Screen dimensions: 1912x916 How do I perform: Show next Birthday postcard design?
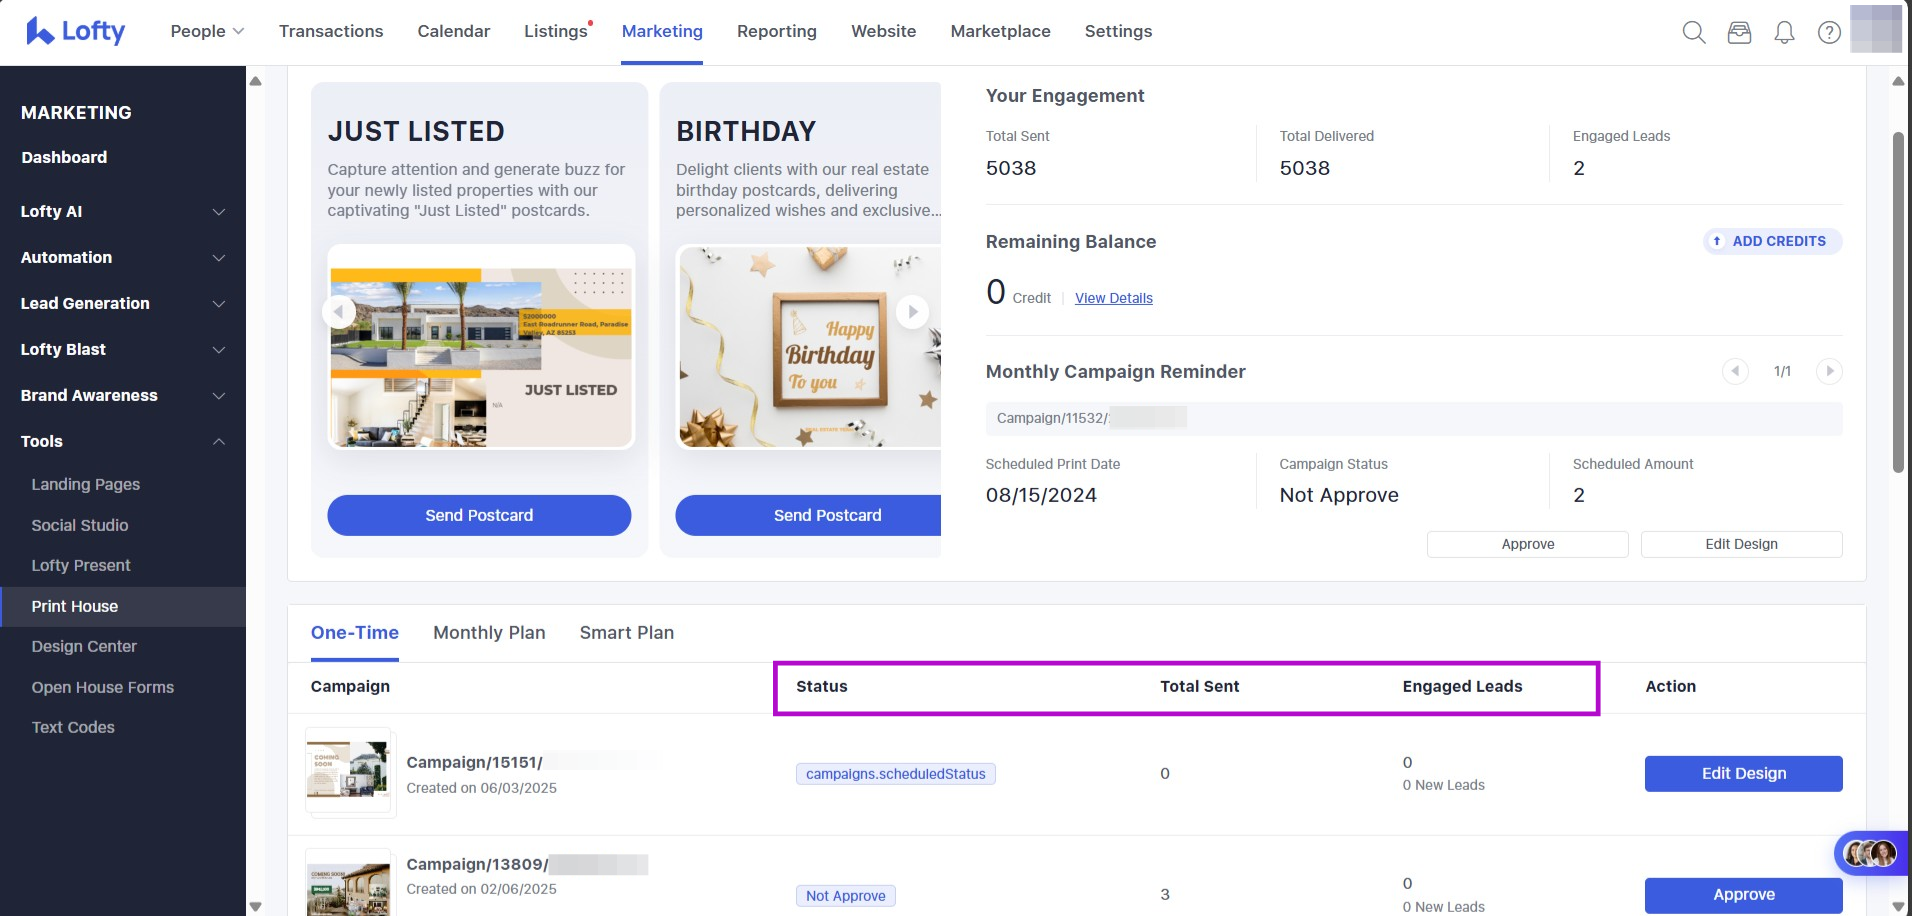pyautogui.click(x=911, y=312)
